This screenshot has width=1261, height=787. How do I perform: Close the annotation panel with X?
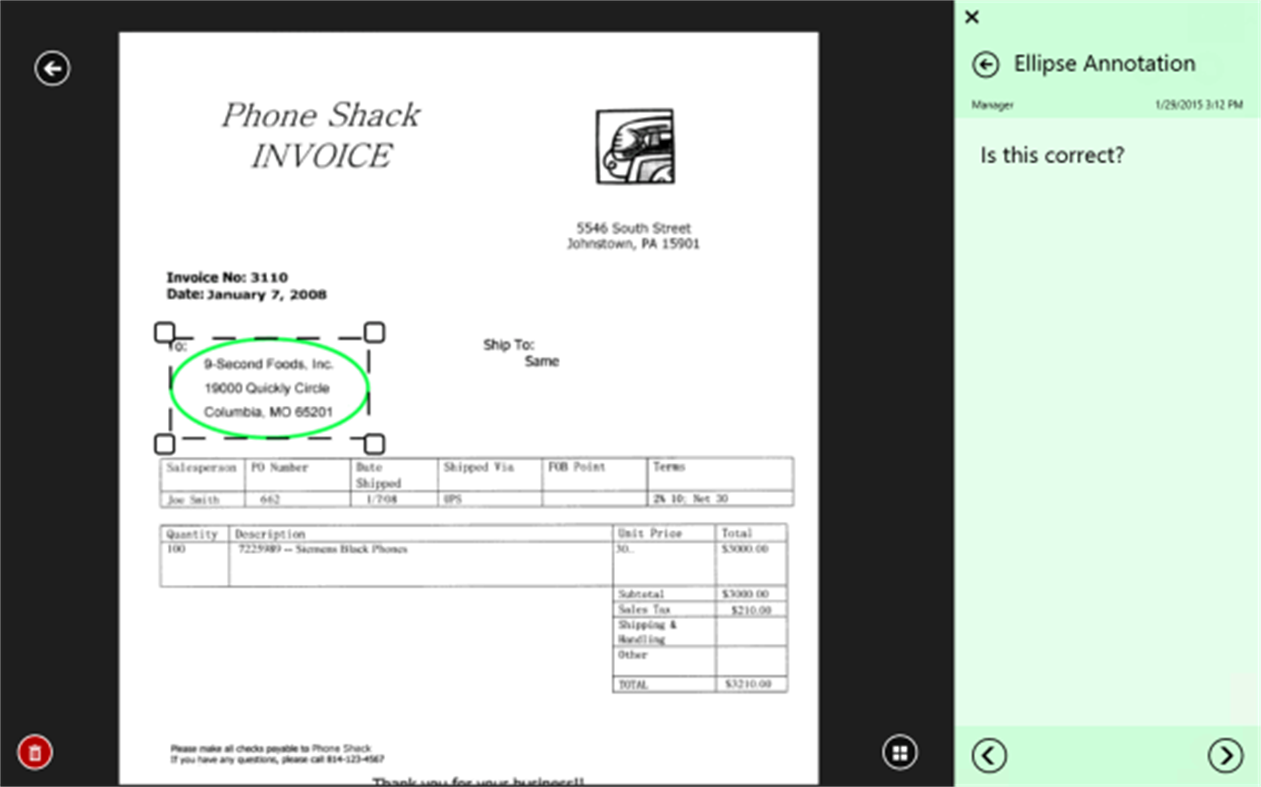pos(972,17)
